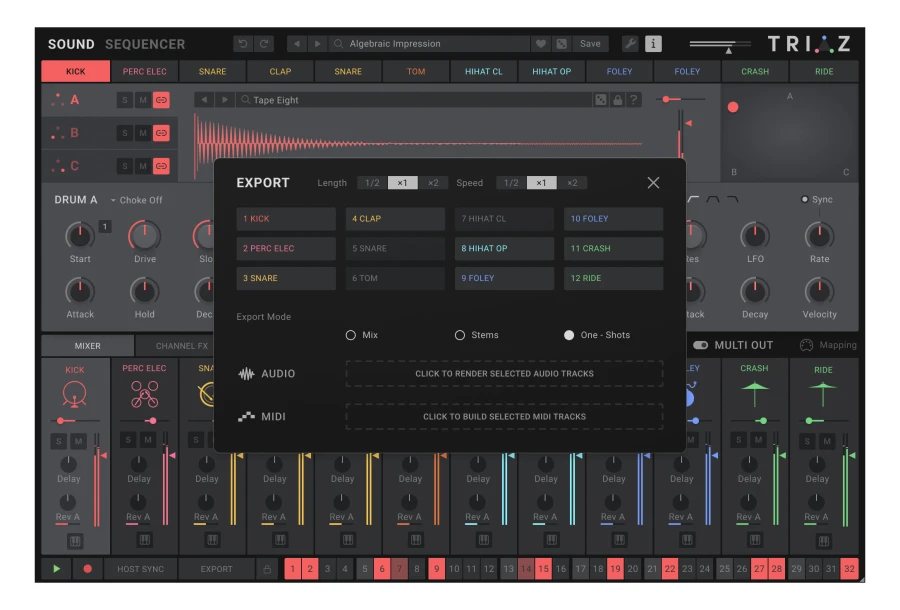Select the HIHAT OP drum tab
900x610 pixels.
click(x=551, y=71)
